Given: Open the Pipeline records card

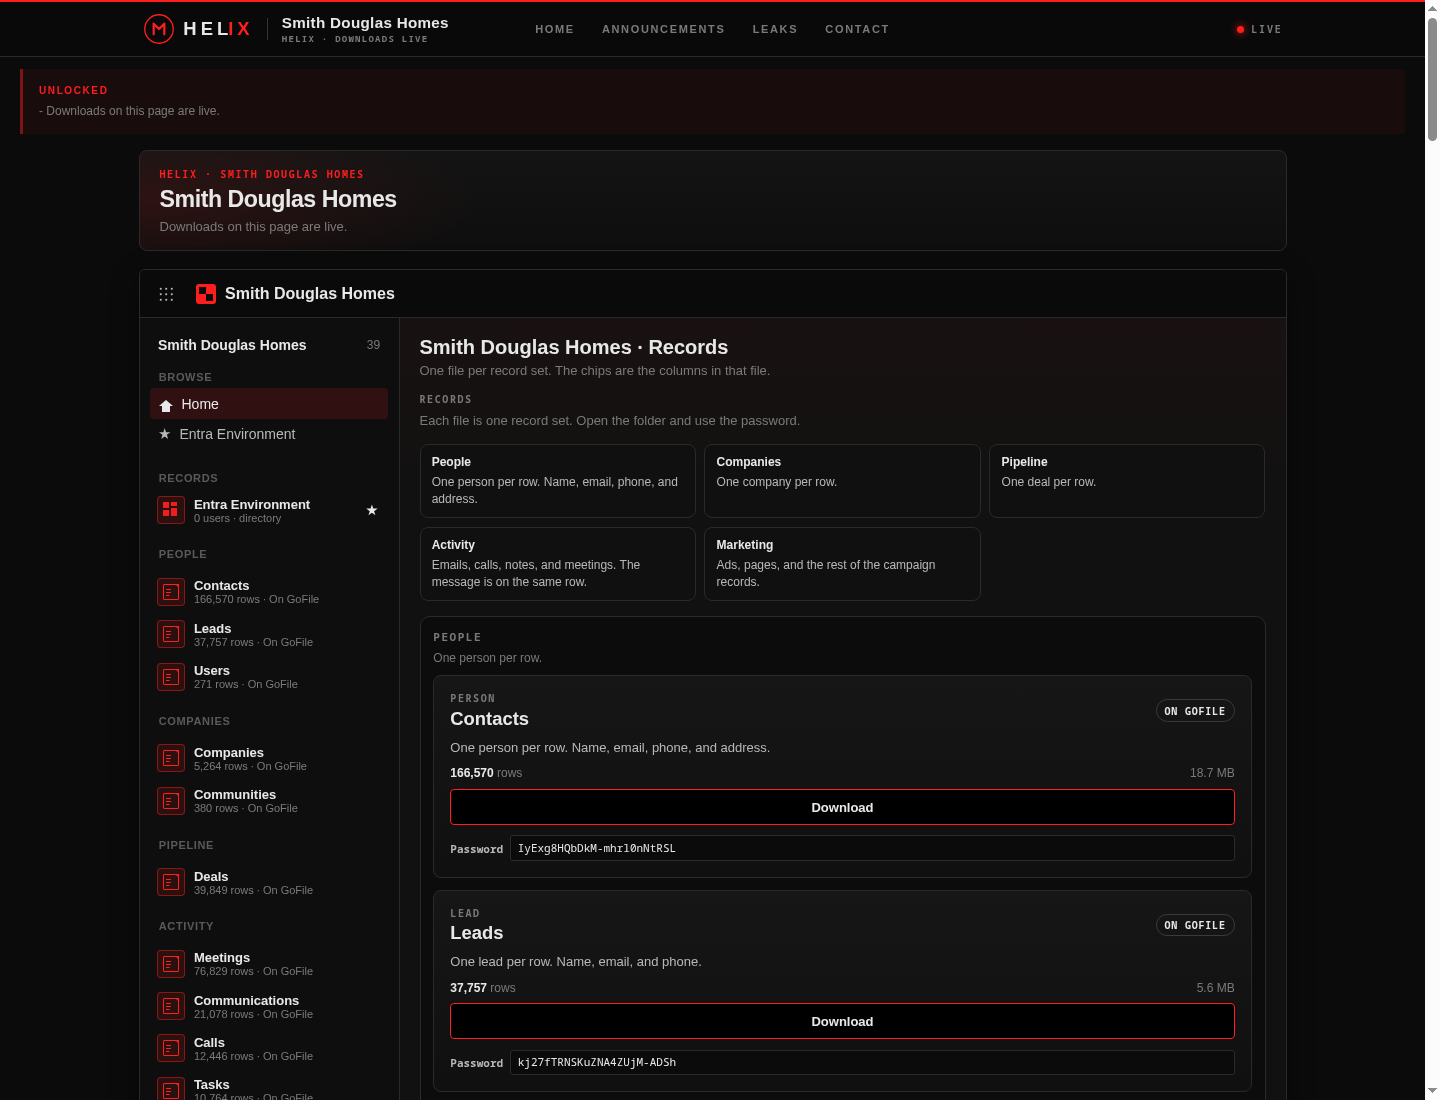Looking at the screenshot, I should click(x=1127, y=481).
